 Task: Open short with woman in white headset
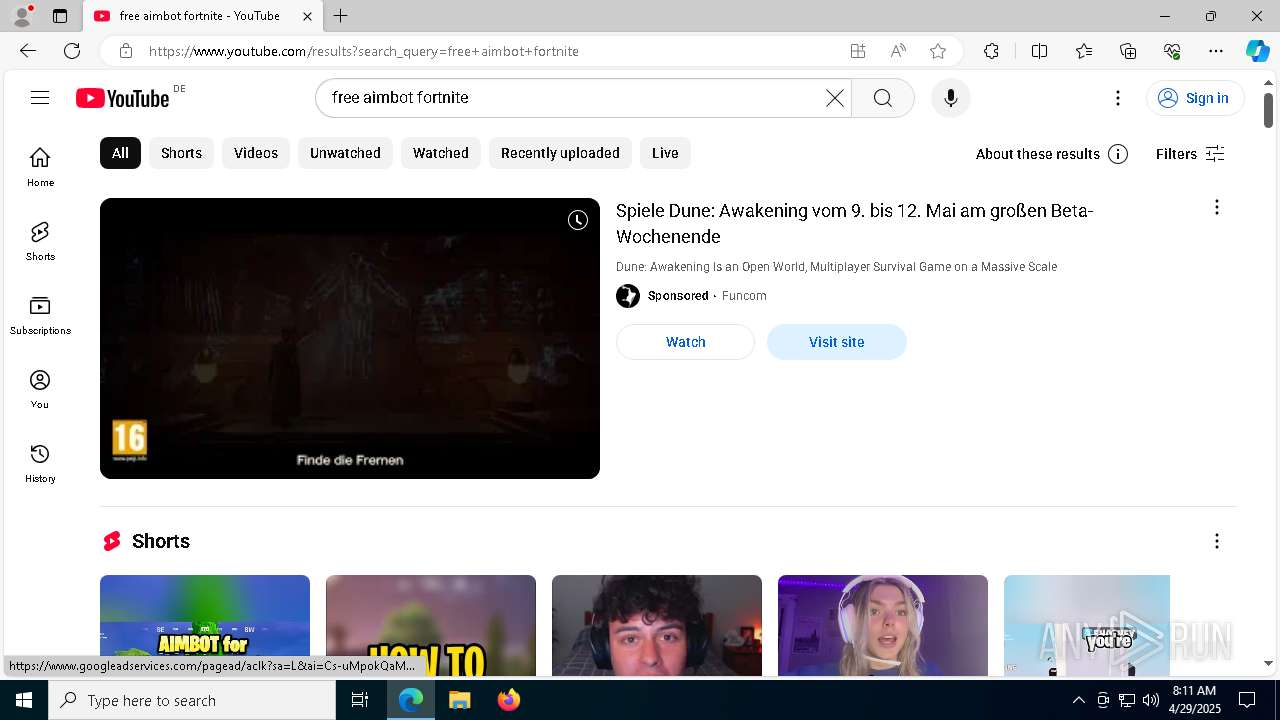point(883,625)
